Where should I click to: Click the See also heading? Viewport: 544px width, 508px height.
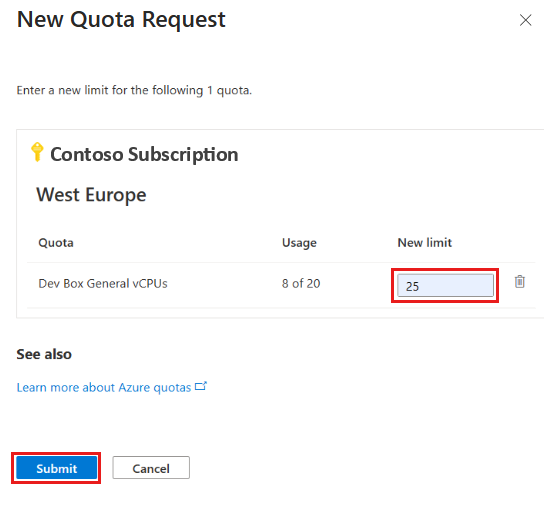44,354
